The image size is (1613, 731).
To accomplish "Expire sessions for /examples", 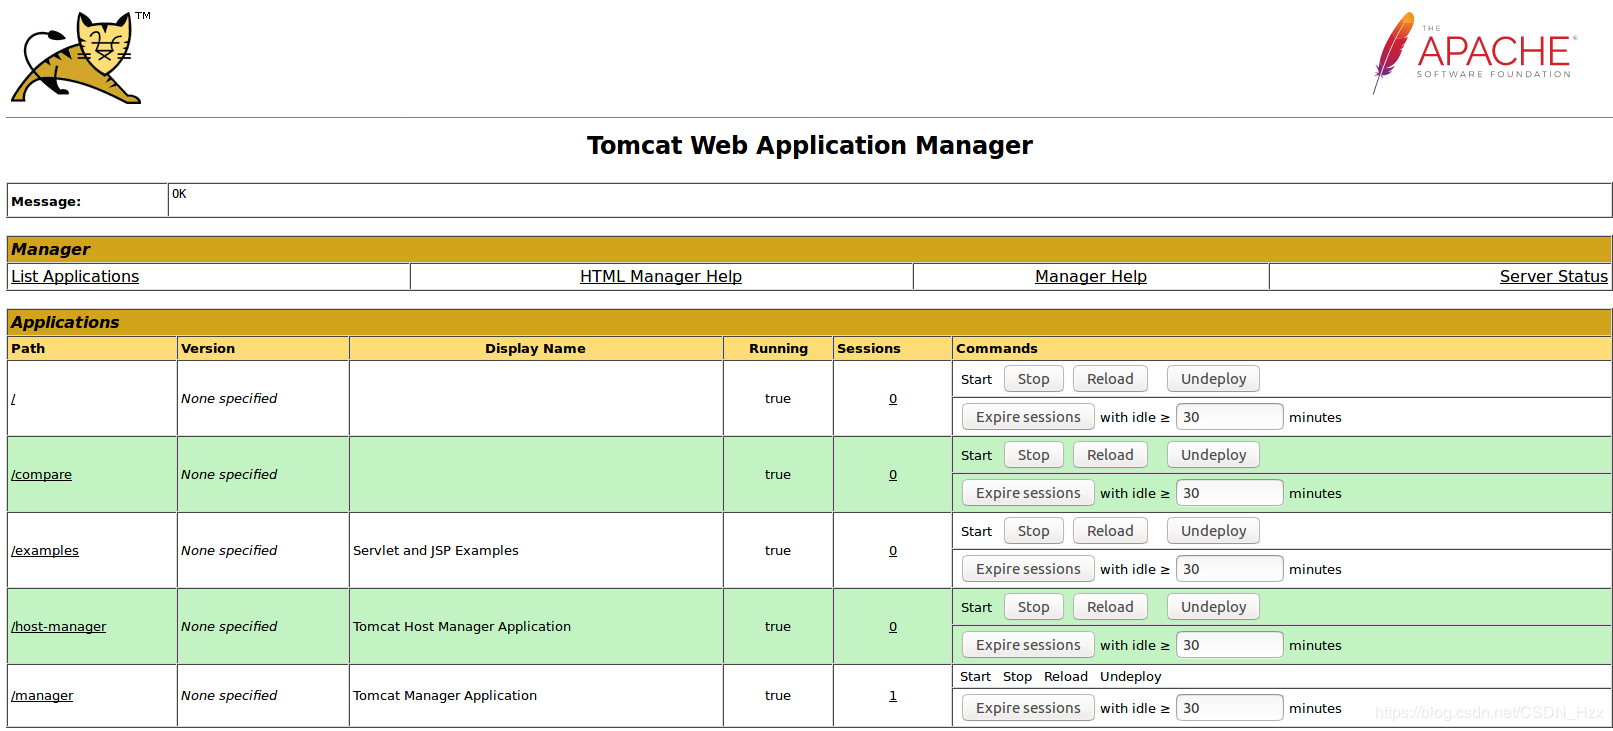I will pyautogui.click(x=1028, y=569).
